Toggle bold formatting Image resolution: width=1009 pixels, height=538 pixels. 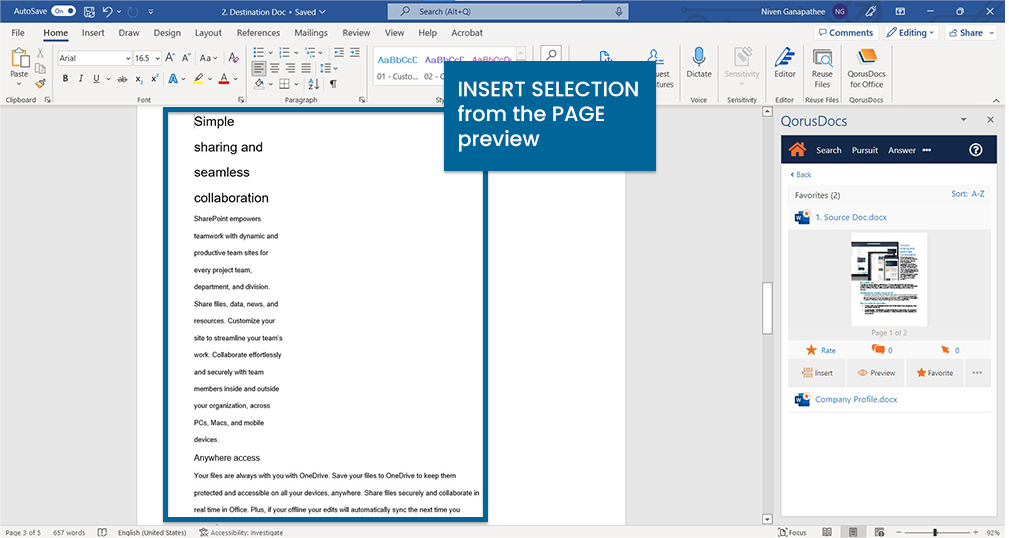[x=66, y=79]
